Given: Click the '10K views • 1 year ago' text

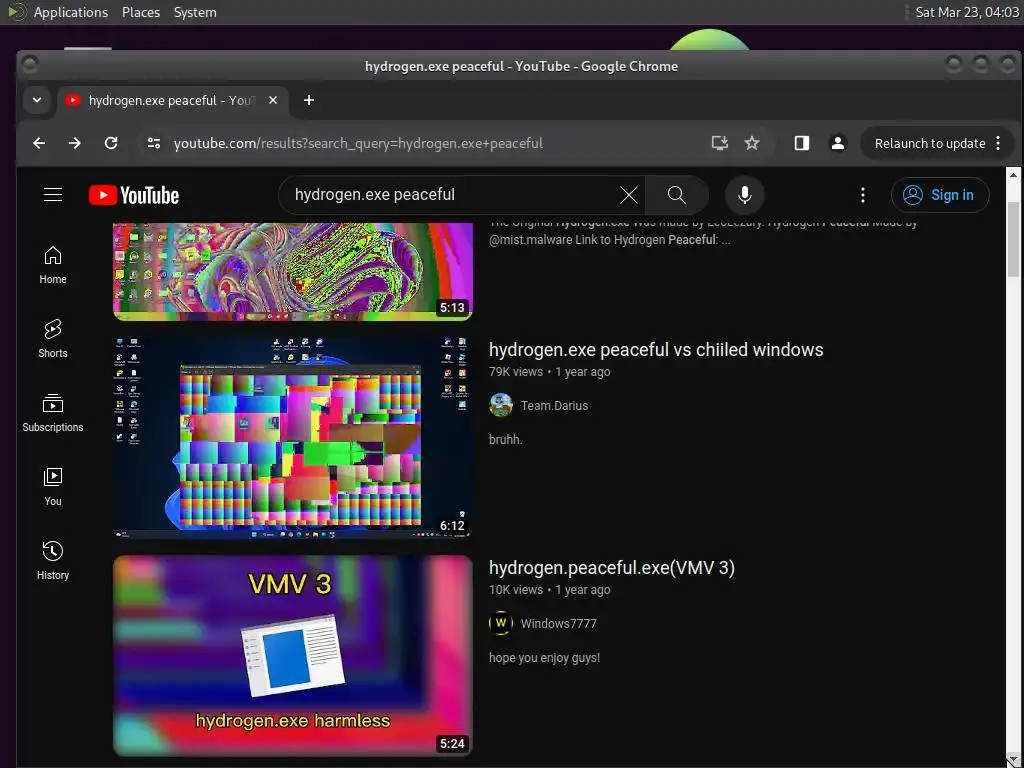Looking at the screenshot, I should click(x=549, y=590).
